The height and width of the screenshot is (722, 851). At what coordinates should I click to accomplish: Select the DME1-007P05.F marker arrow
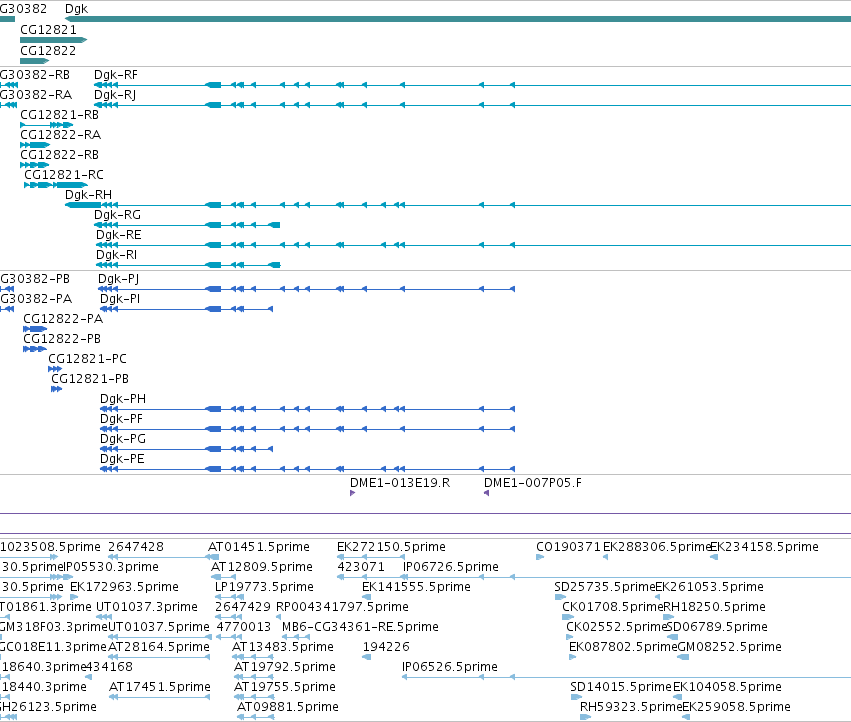(486, 493)
